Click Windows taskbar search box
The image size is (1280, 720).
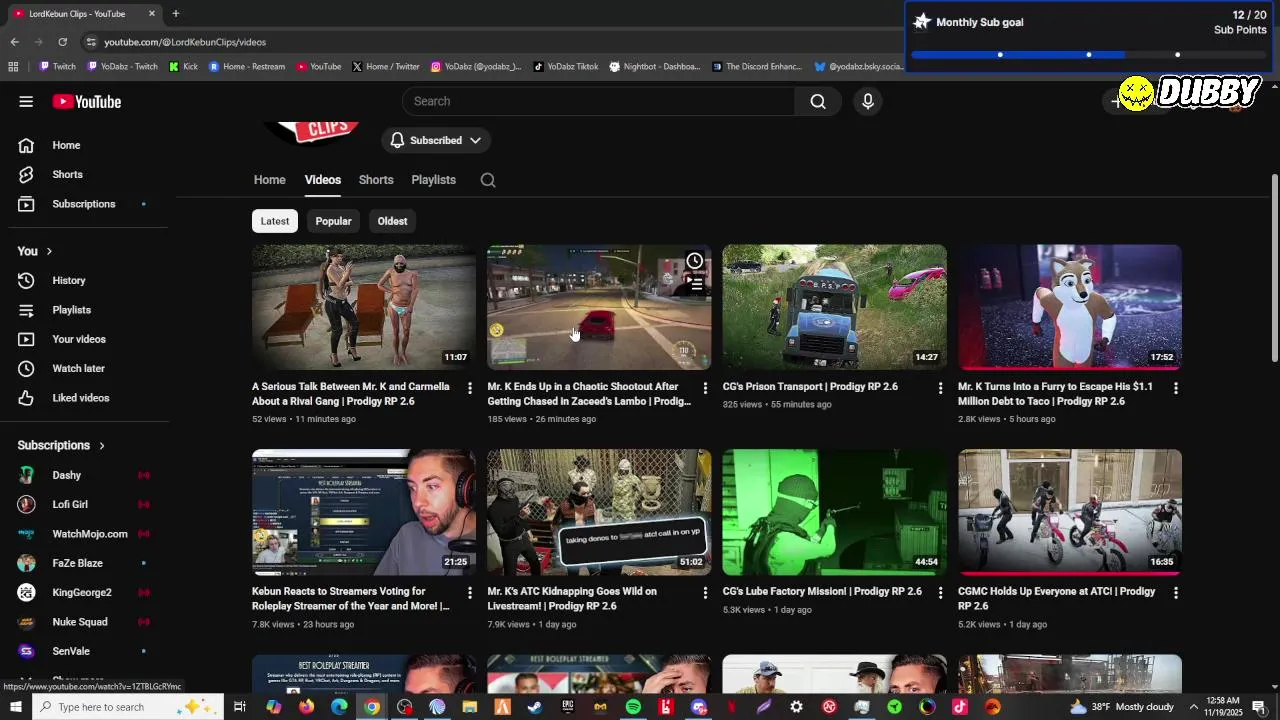click(130, 707)
